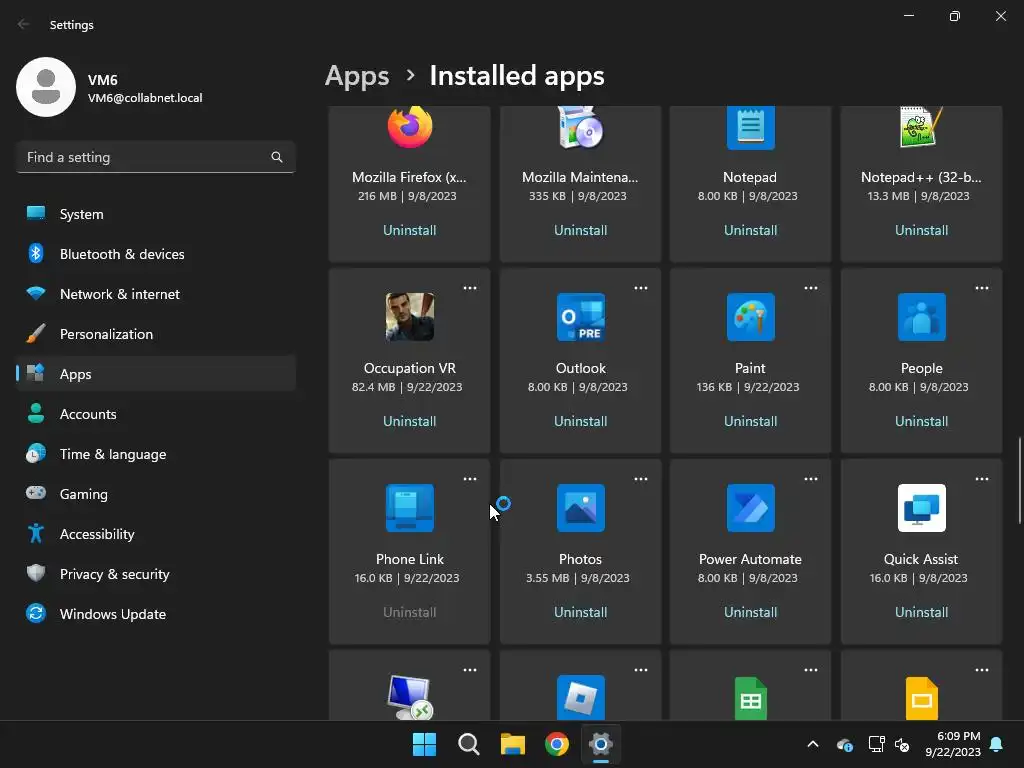Open Windows Update settings

(x=156, y=615)
